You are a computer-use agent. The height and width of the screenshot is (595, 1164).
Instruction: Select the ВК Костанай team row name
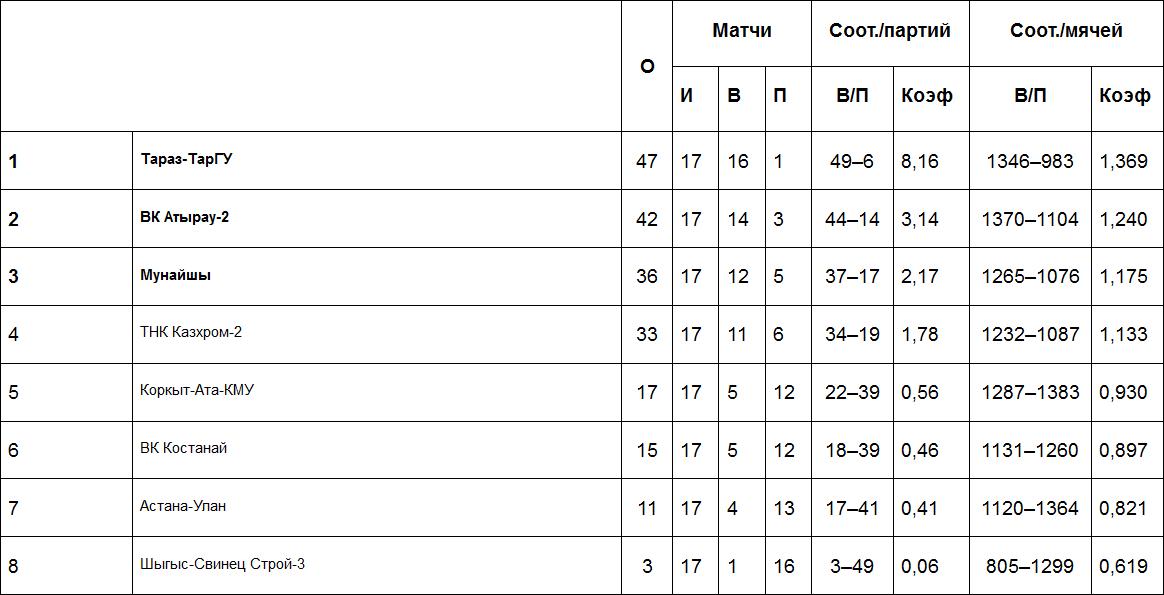[183, 448]
